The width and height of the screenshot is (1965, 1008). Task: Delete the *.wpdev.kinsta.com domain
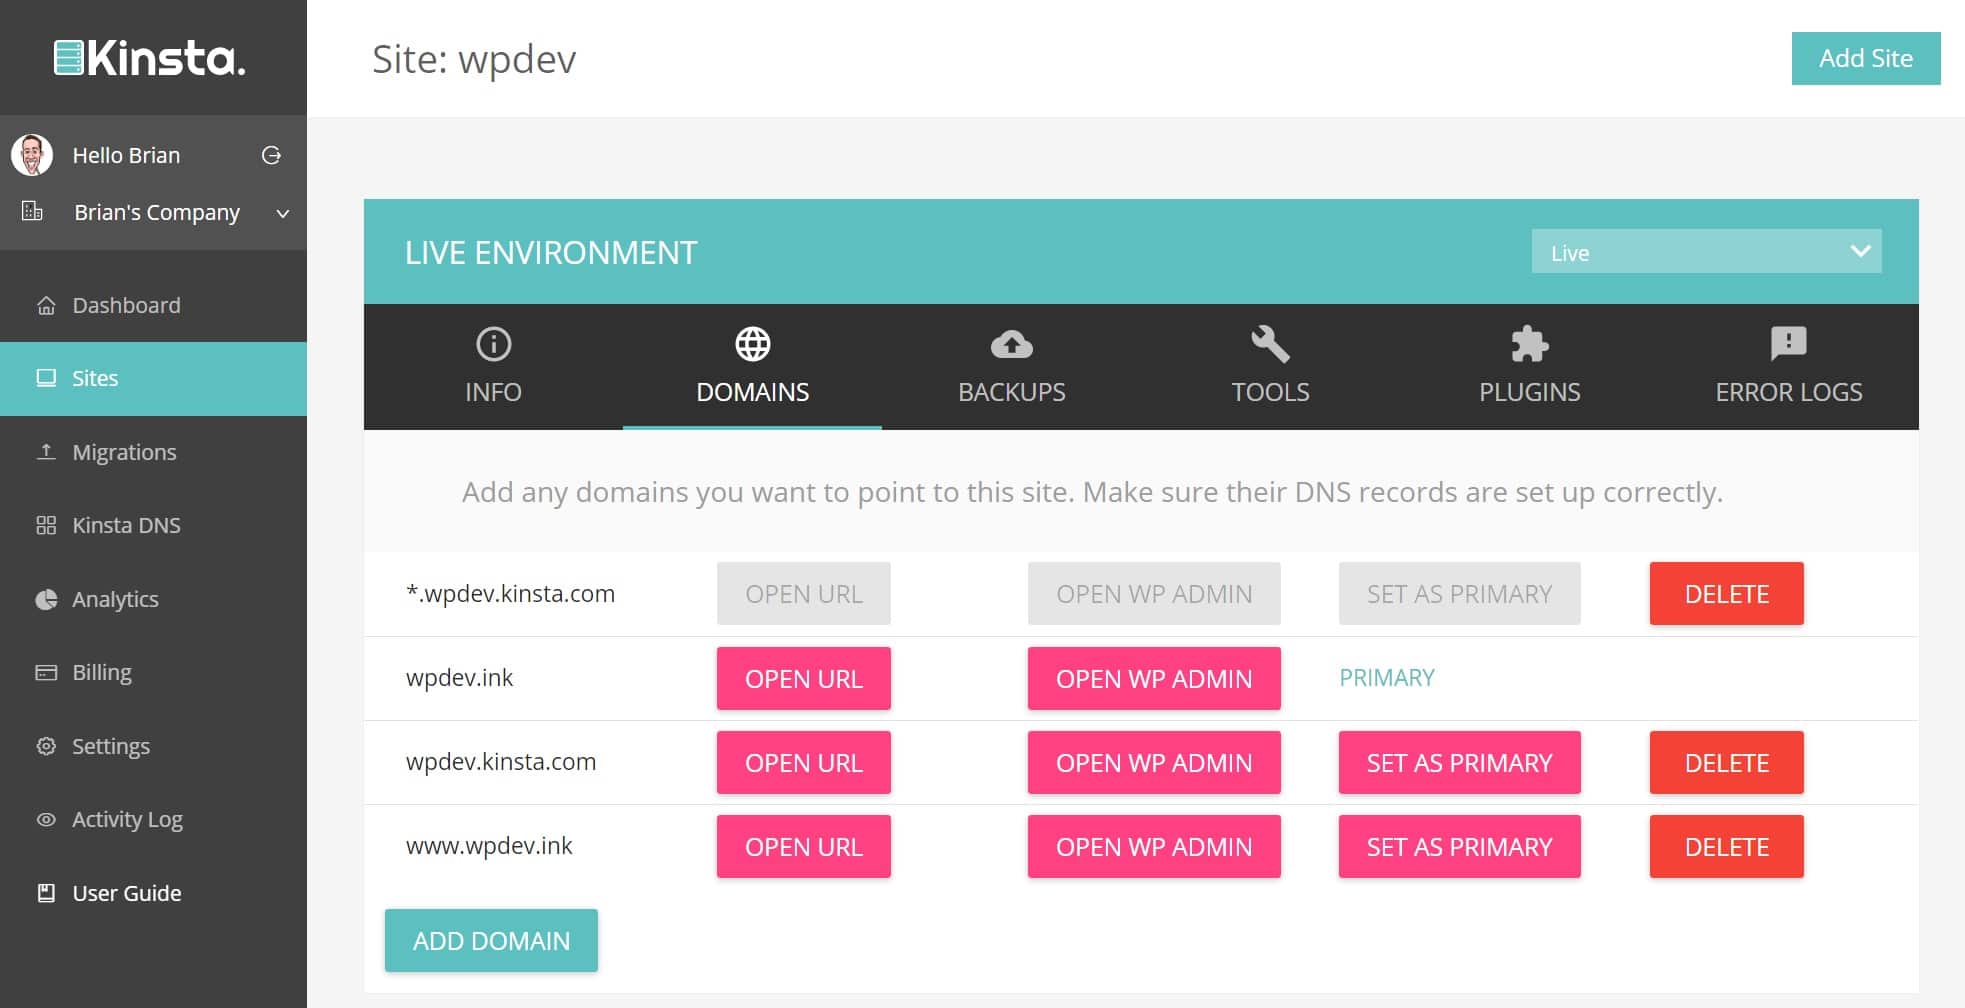1726,594
